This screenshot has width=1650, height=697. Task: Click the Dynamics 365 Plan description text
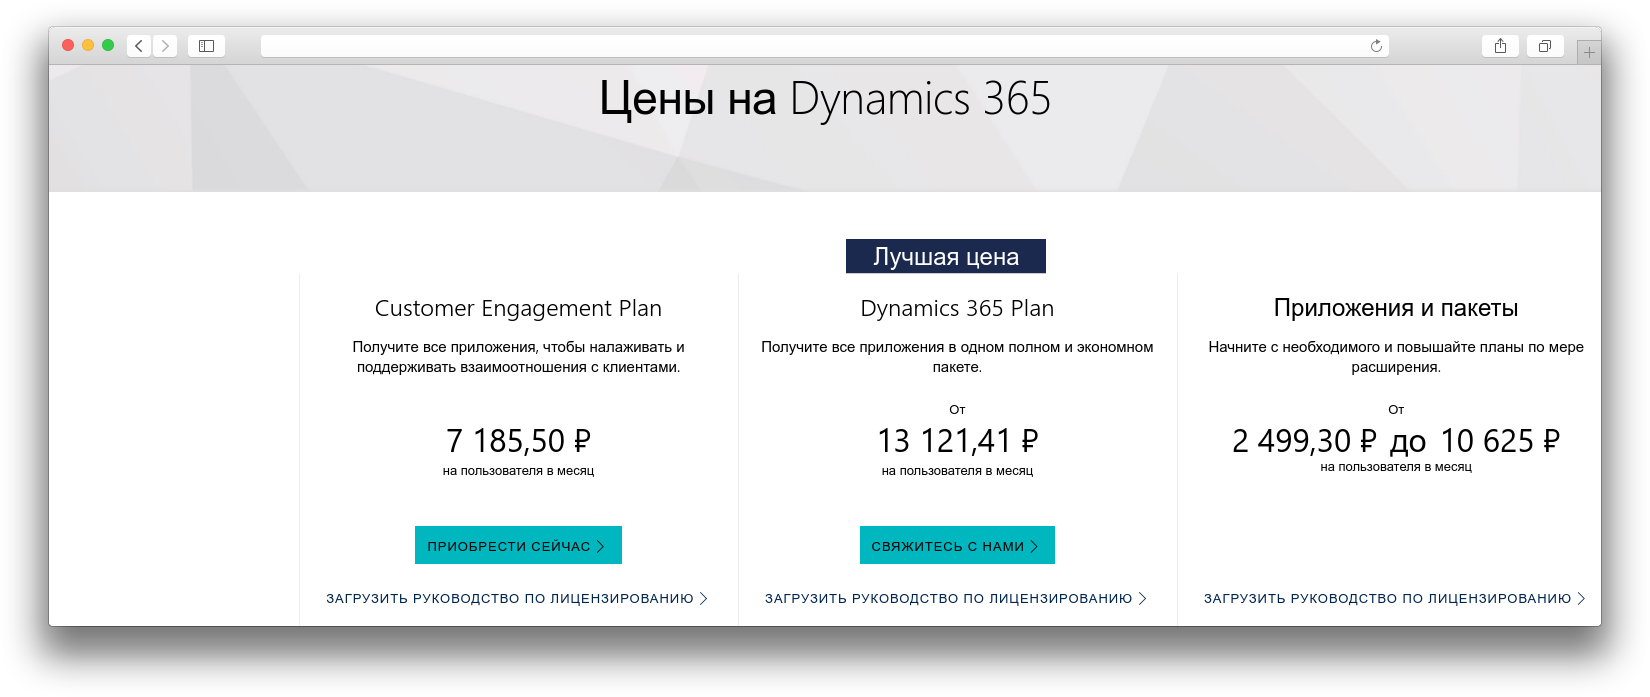point(957,357)
